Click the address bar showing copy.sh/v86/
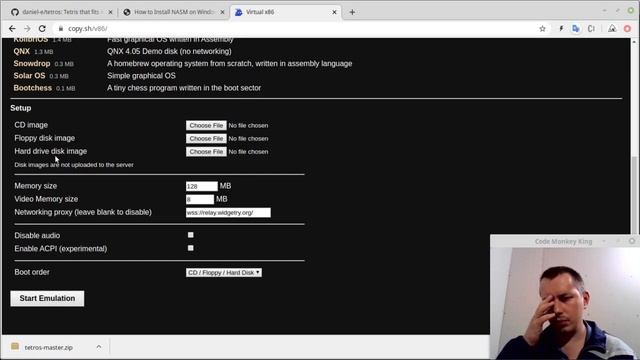Screen dimensions: 640x360 [x=294, y=29]
